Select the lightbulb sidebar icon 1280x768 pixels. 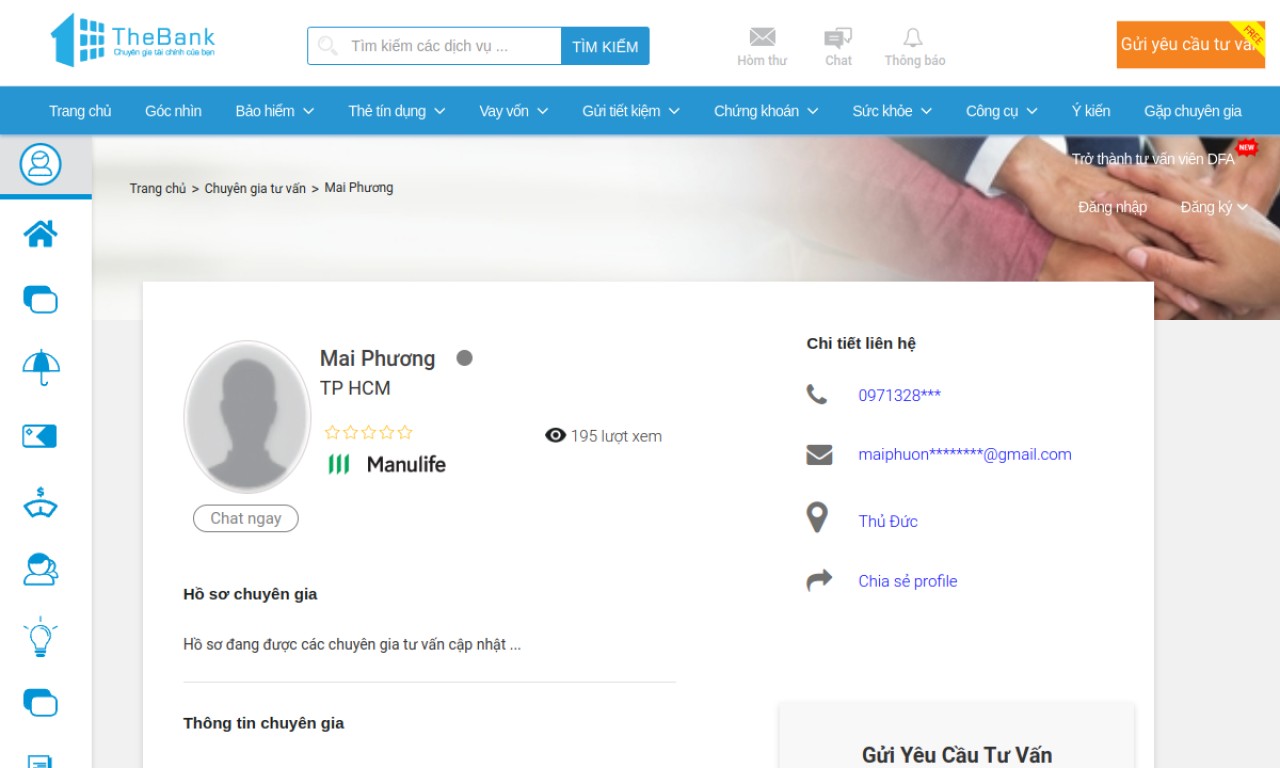coord(40,636)
